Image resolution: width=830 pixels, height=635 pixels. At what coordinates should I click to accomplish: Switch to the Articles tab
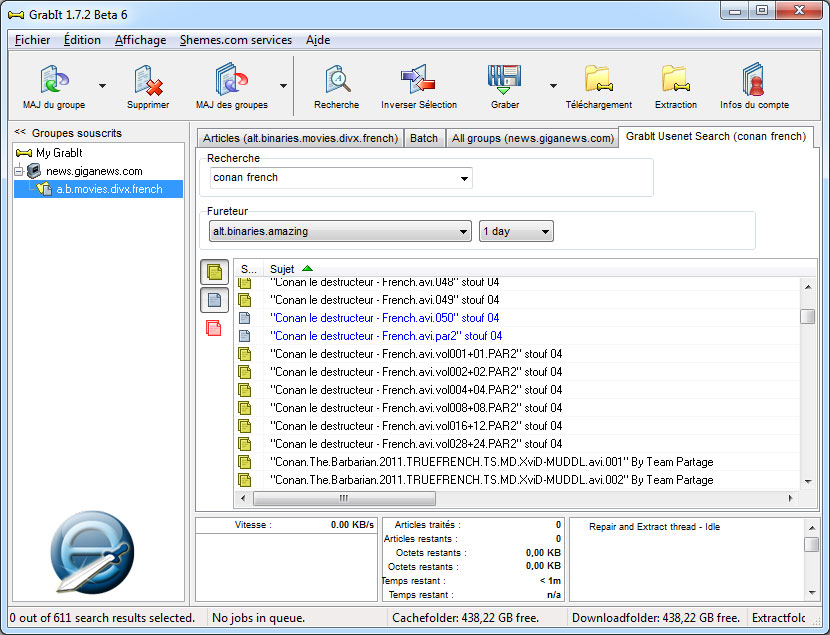(300, 138)
